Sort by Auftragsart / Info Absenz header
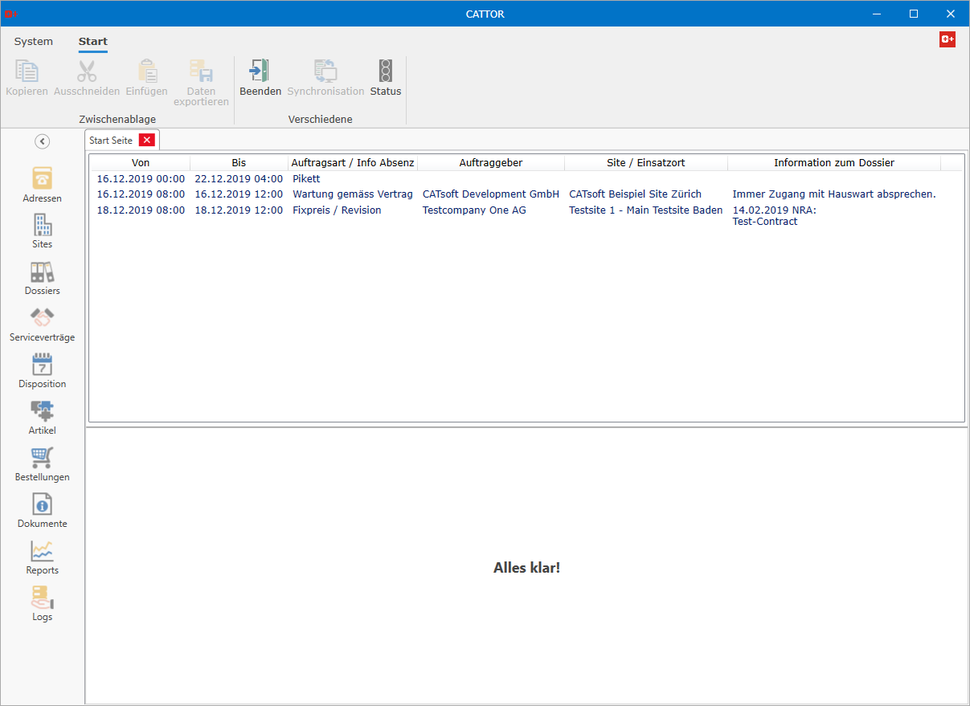 point(353,163)
